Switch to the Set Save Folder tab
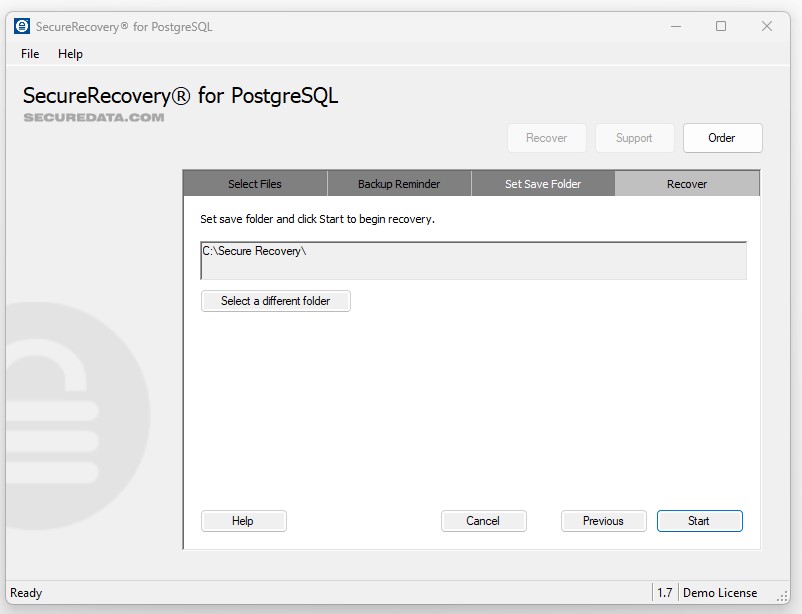 pyautogui.click(x=542, y=184)
